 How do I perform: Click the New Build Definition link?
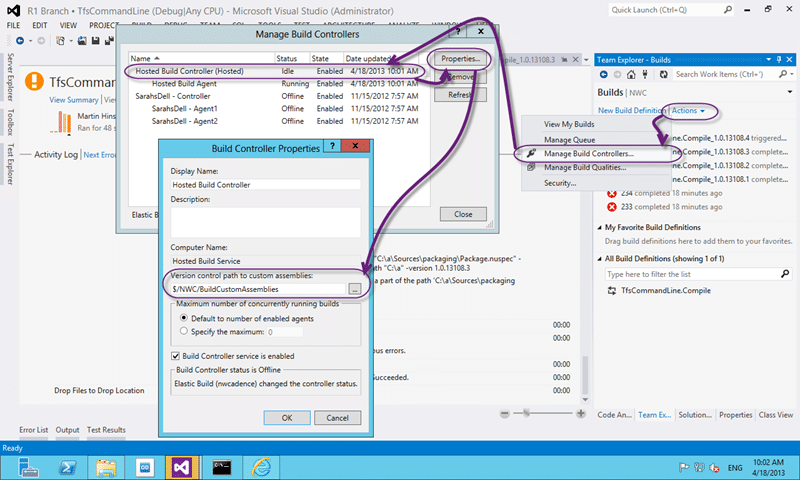tap(631, 111)
